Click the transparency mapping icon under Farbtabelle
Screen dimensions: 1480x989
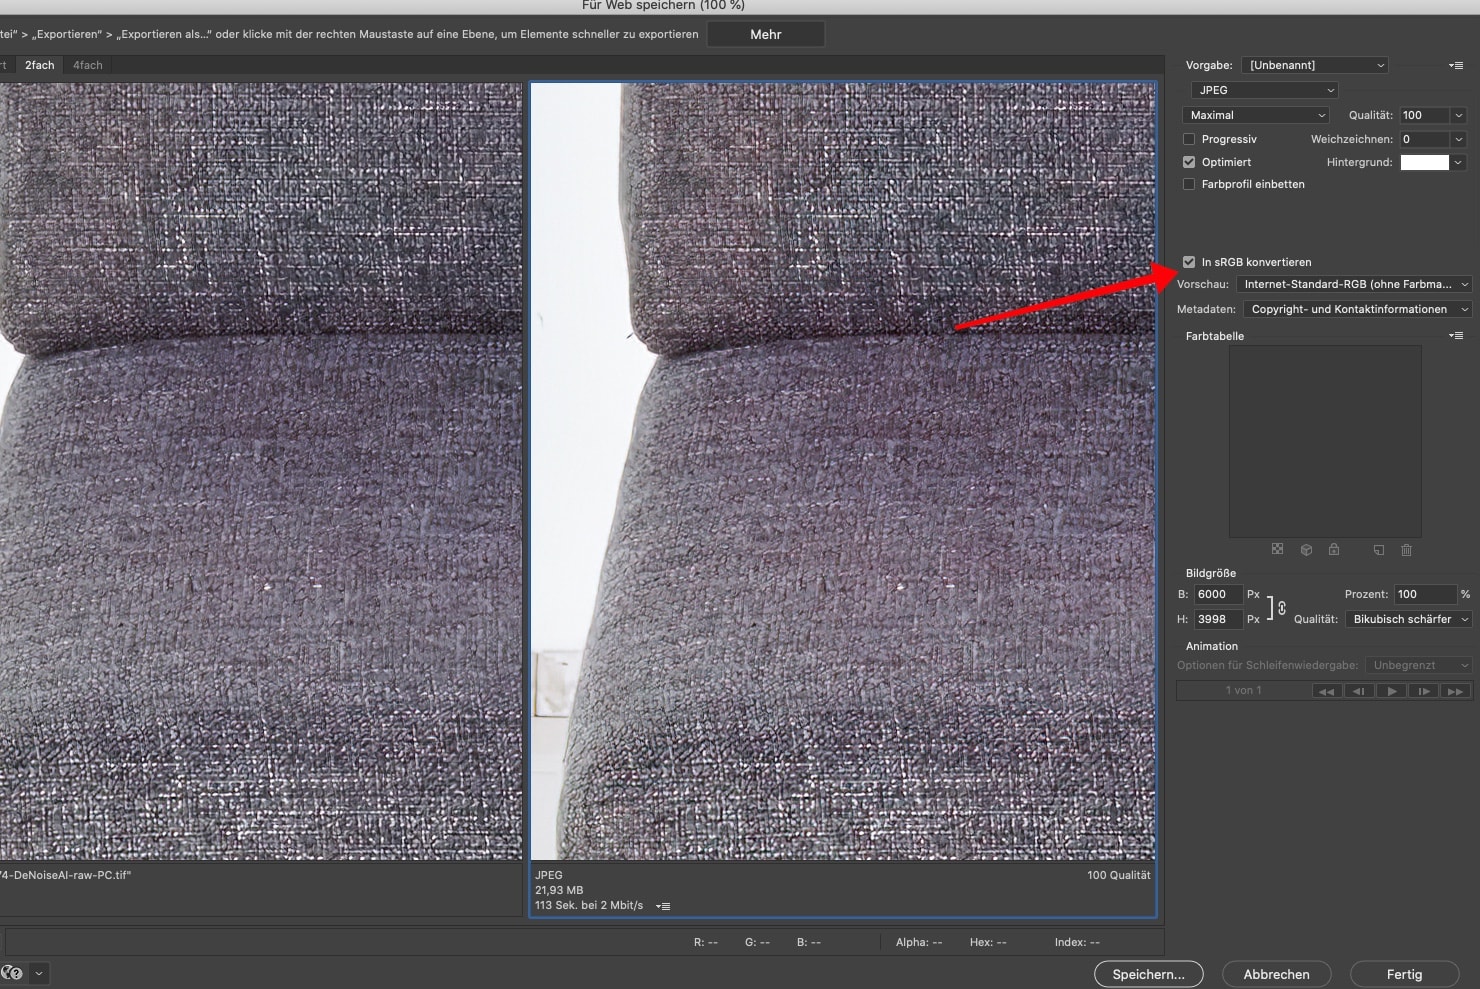[x=1277, y=549]
